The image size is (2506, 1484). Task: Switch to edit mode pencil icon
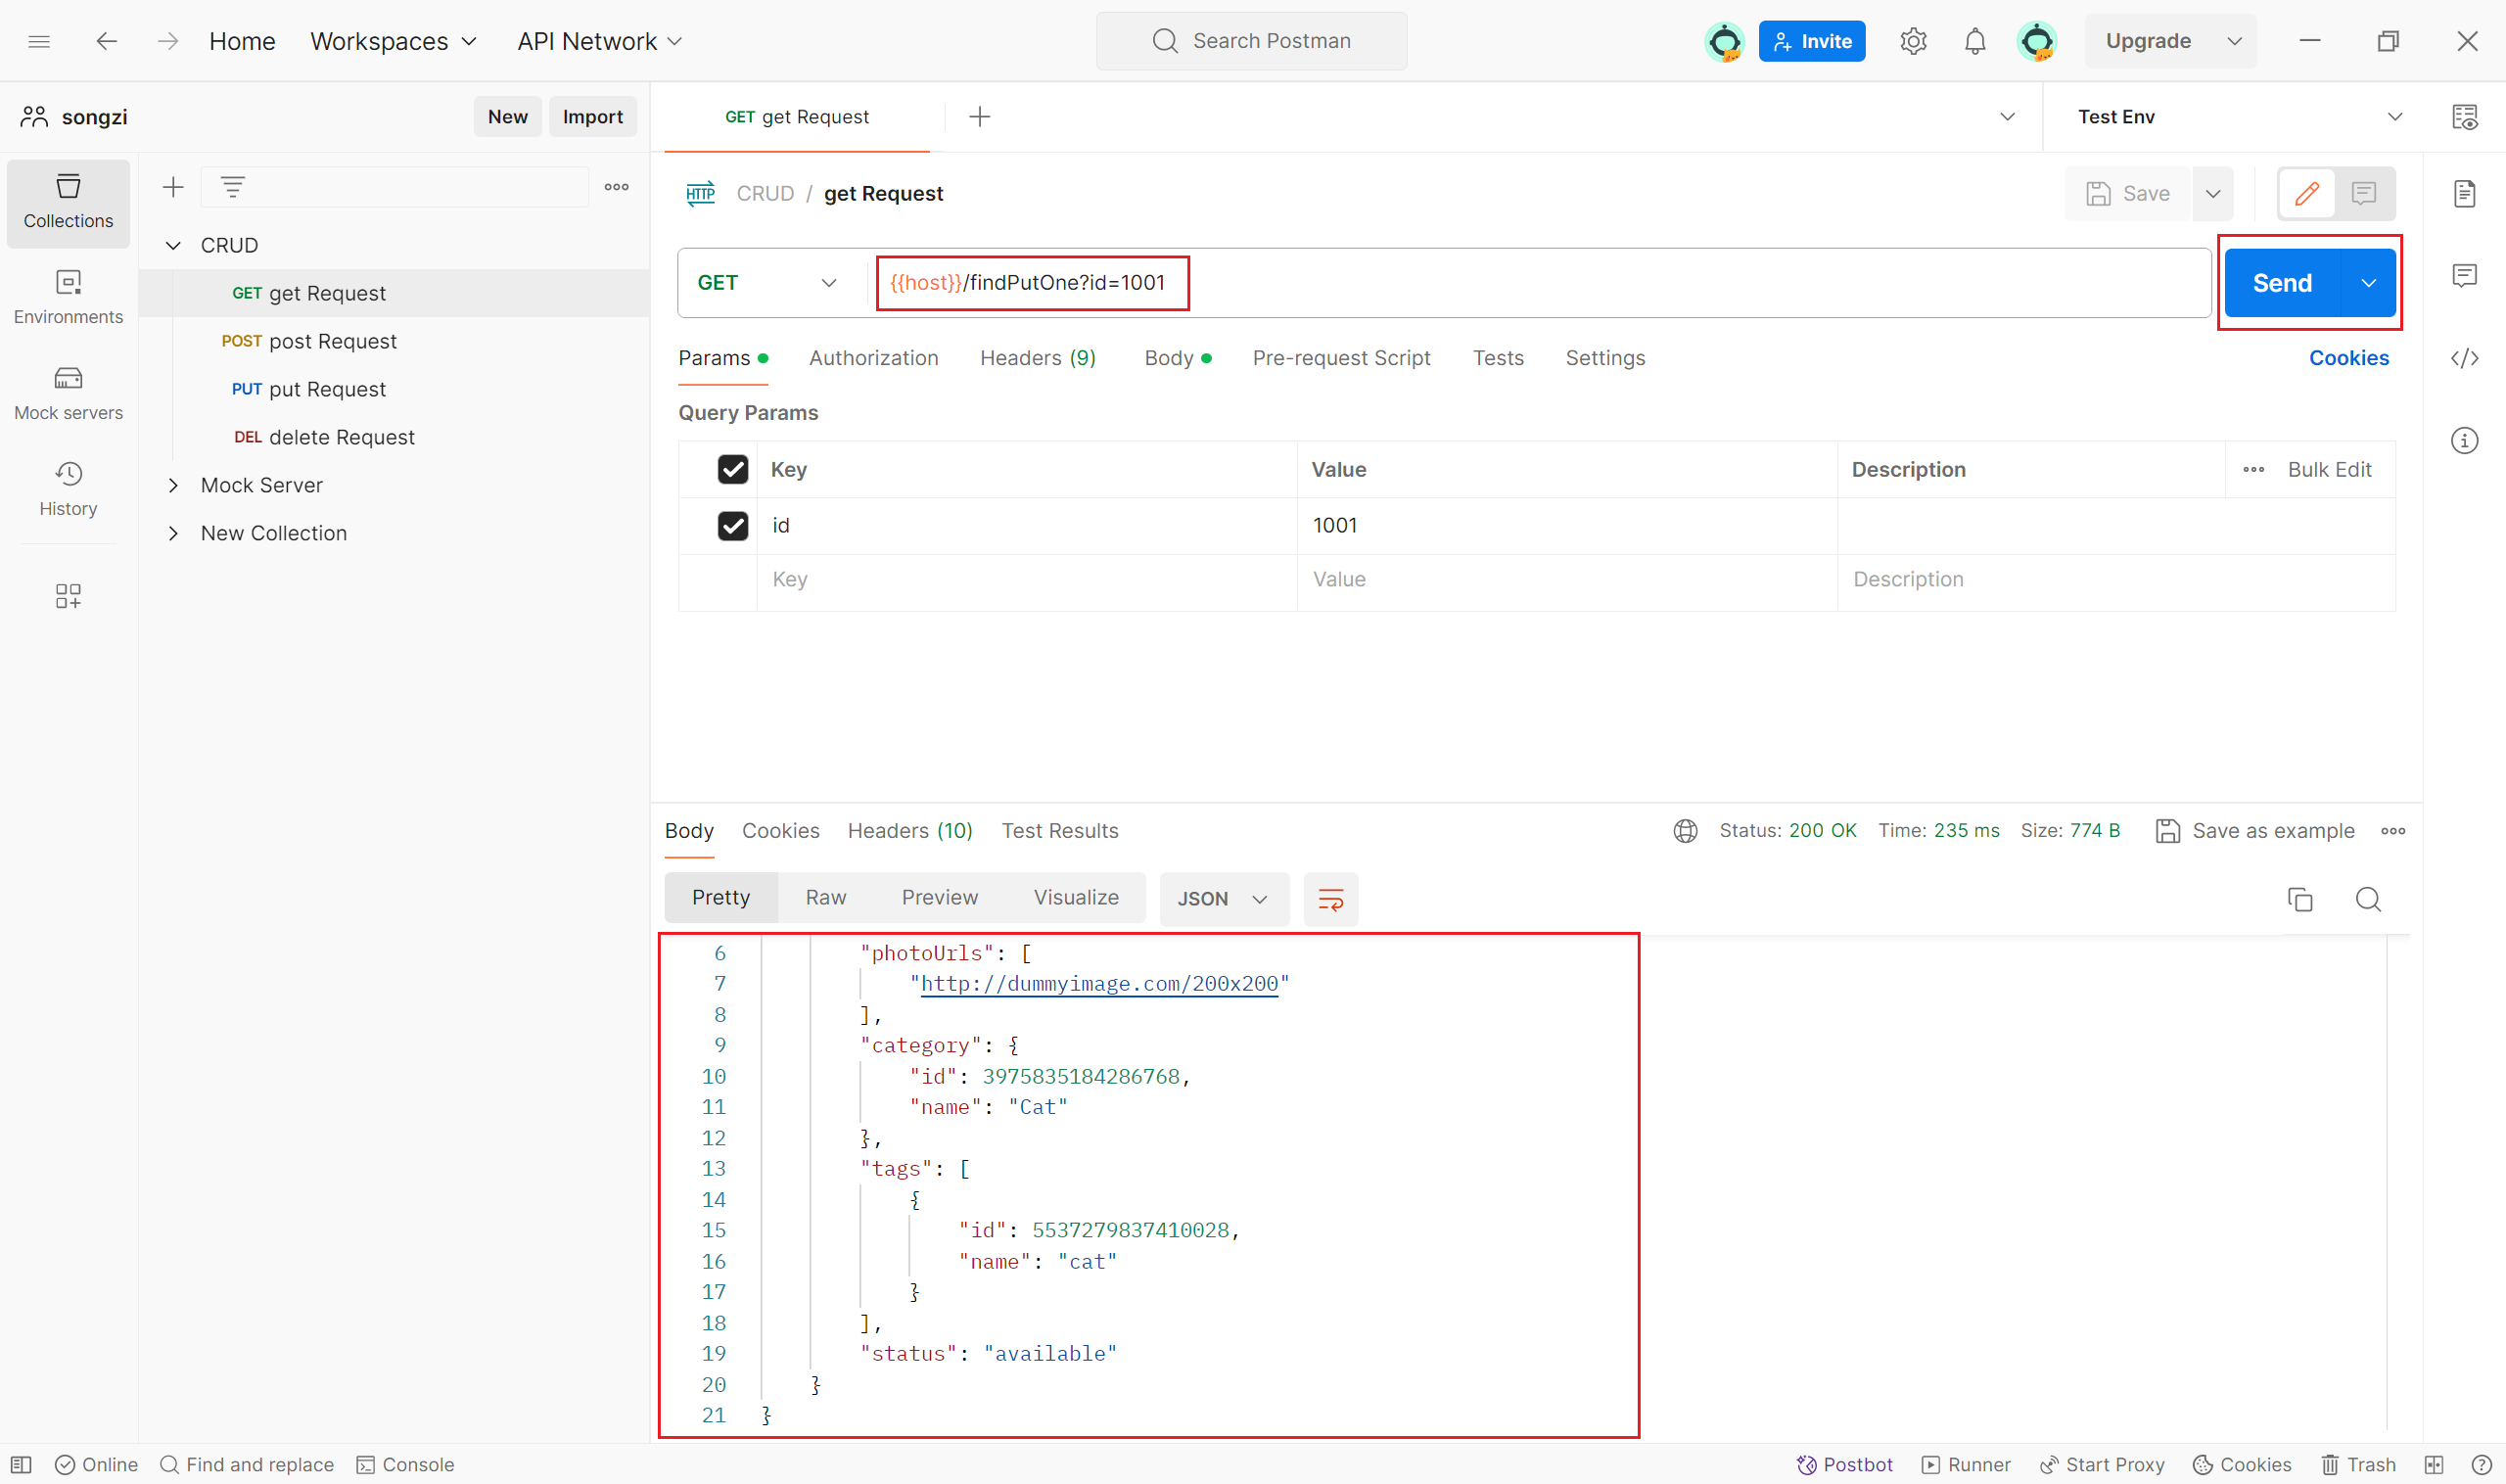pos(2306,194)
